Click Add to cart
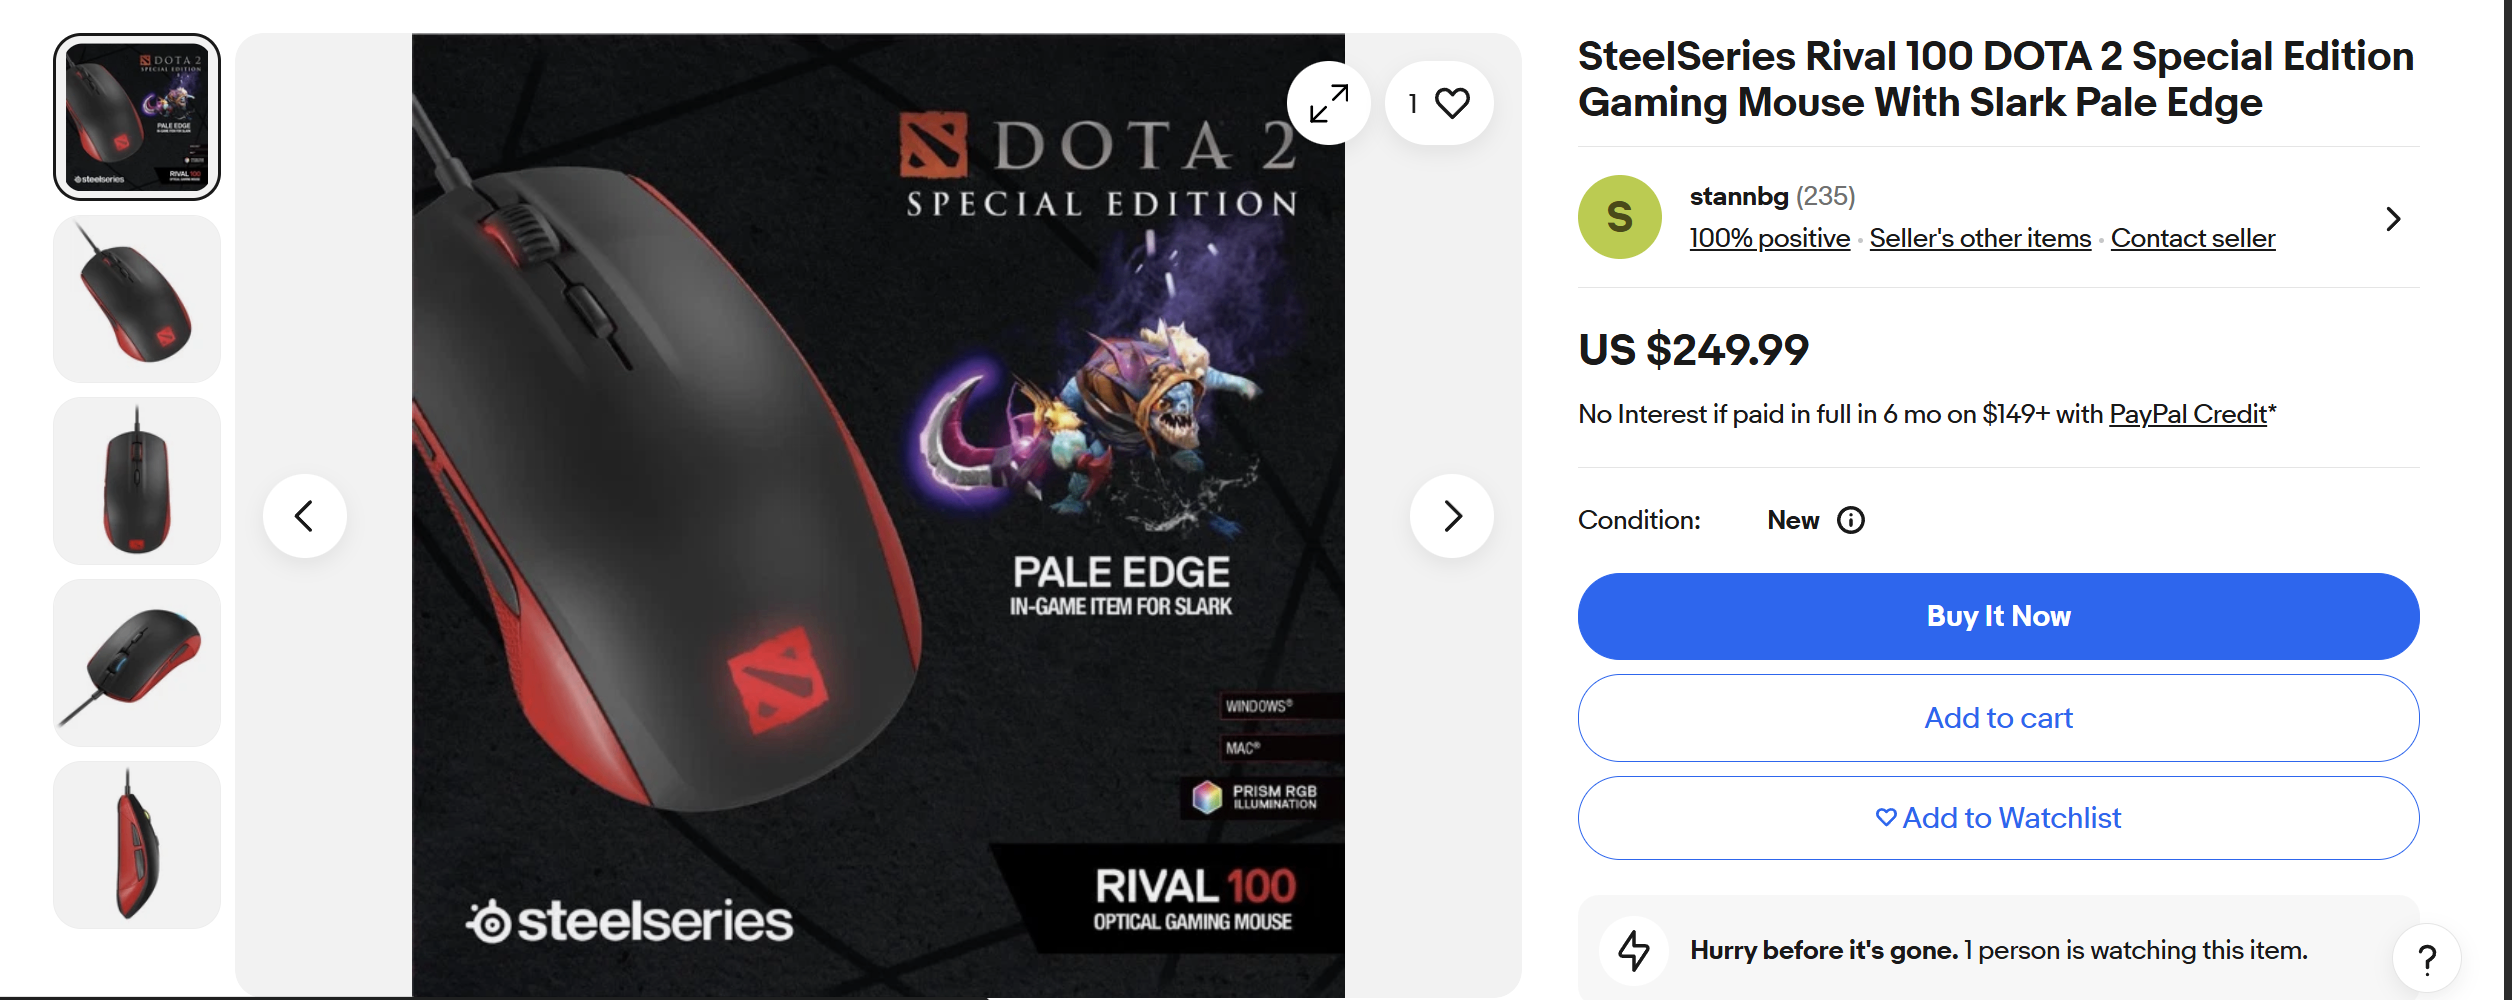2512x1000 pixels. [x=1998, y=718]
